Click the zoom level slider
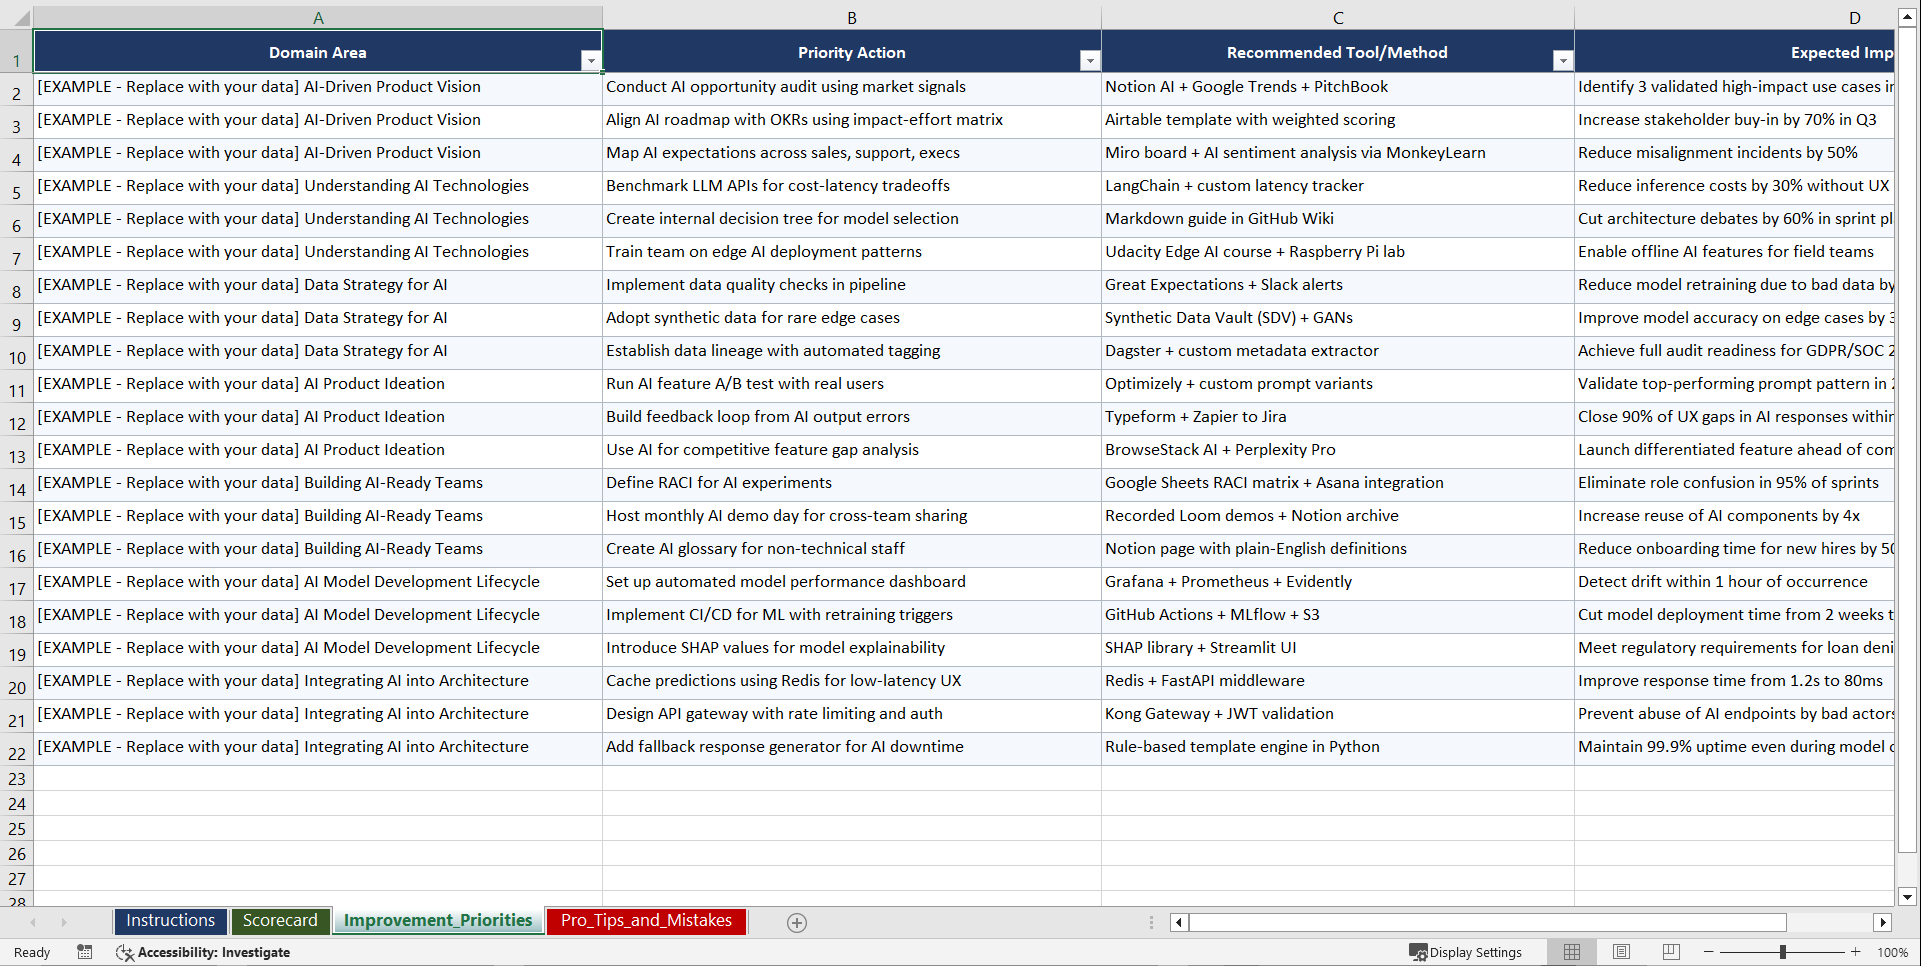The width and height of the screenshot is (1921, 966). [x=1782, y=952]
